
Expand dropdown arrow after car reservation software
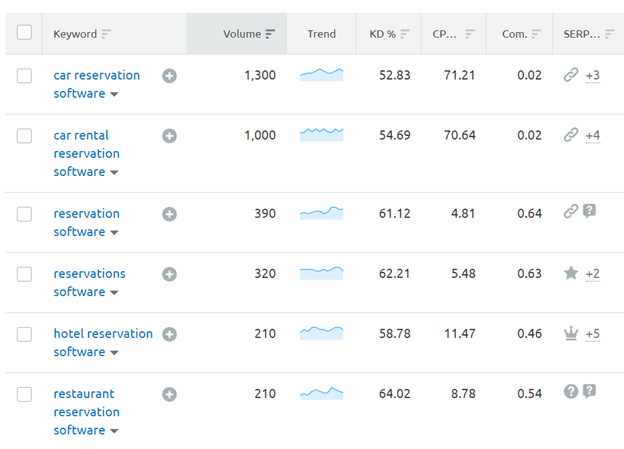[x=114, y=95]
